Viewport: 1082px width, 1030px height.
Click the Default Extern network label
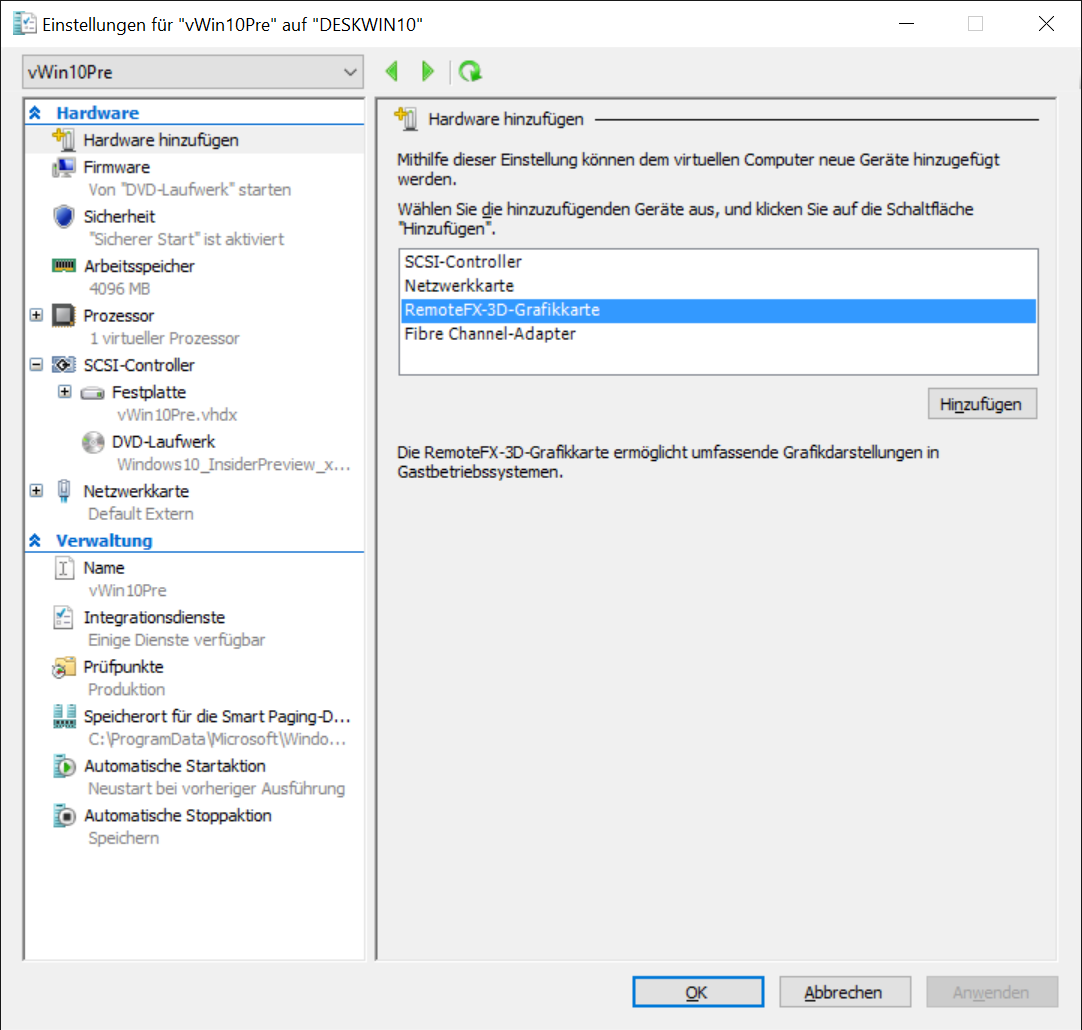141,514
